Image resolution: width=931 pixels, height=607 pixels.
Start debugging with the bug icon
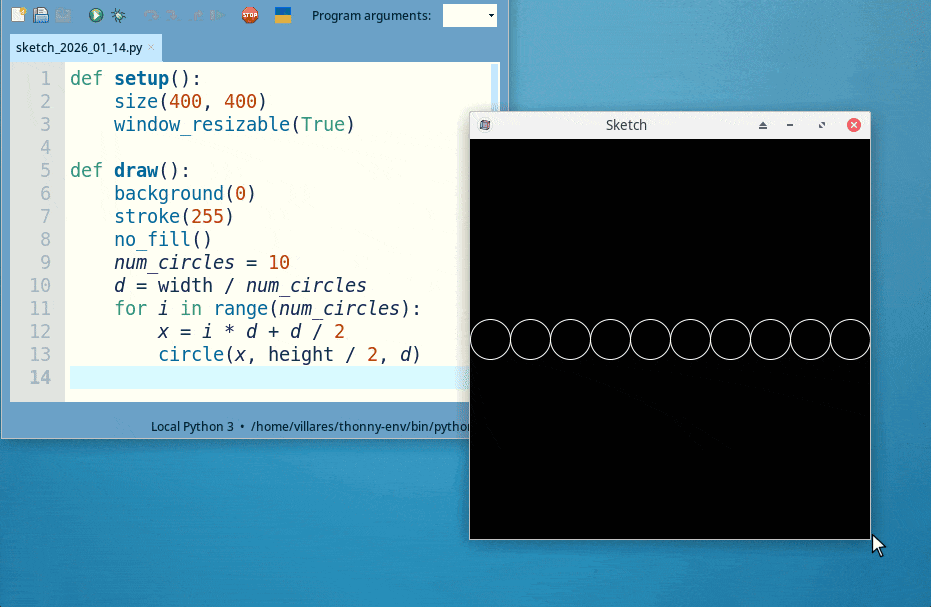click(118, 15)
